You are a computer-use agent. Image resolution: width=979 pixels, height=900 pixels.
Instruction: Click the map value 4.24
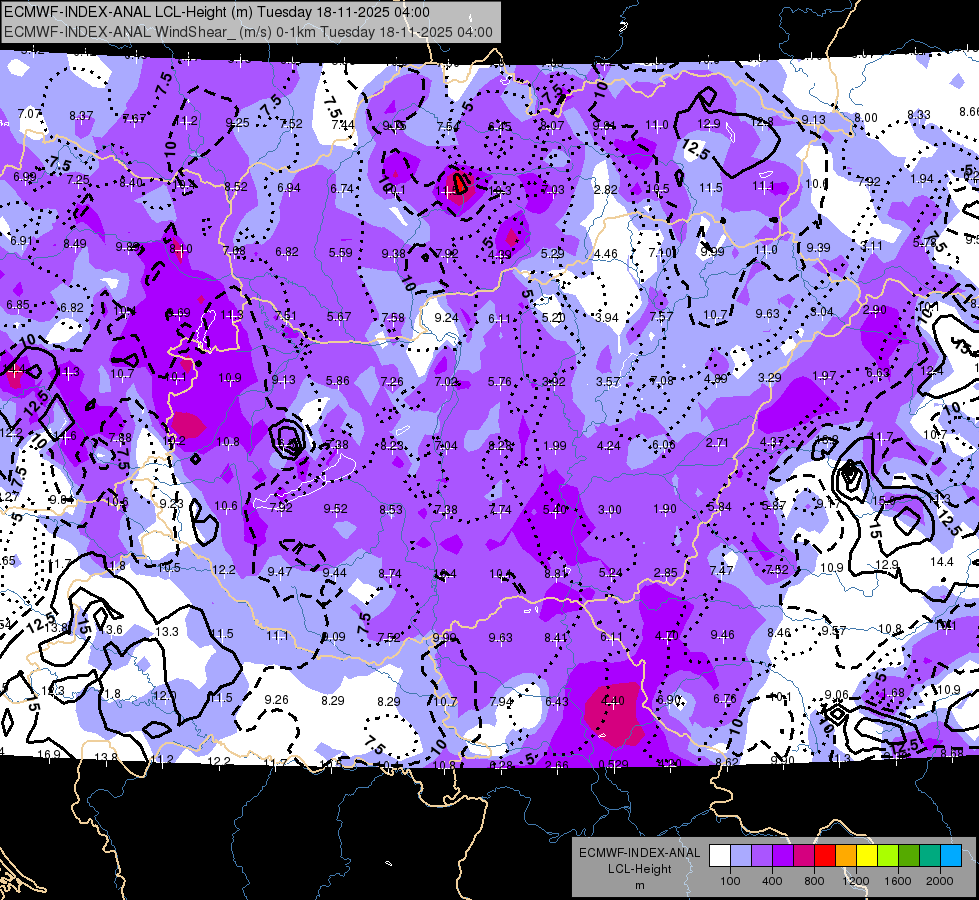[x=609, y=446]
